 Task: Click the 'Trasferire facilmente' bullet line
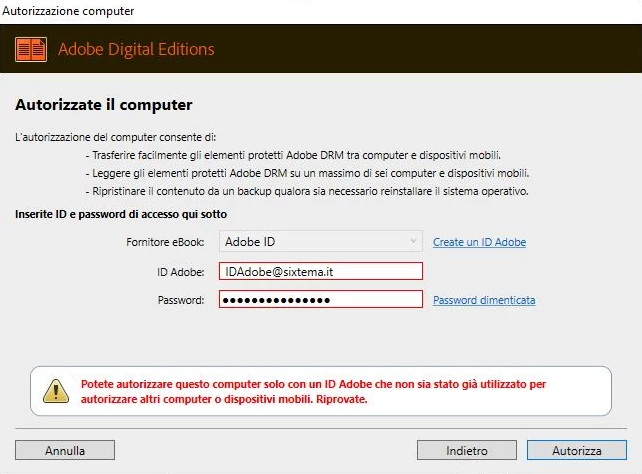(293, 155)
